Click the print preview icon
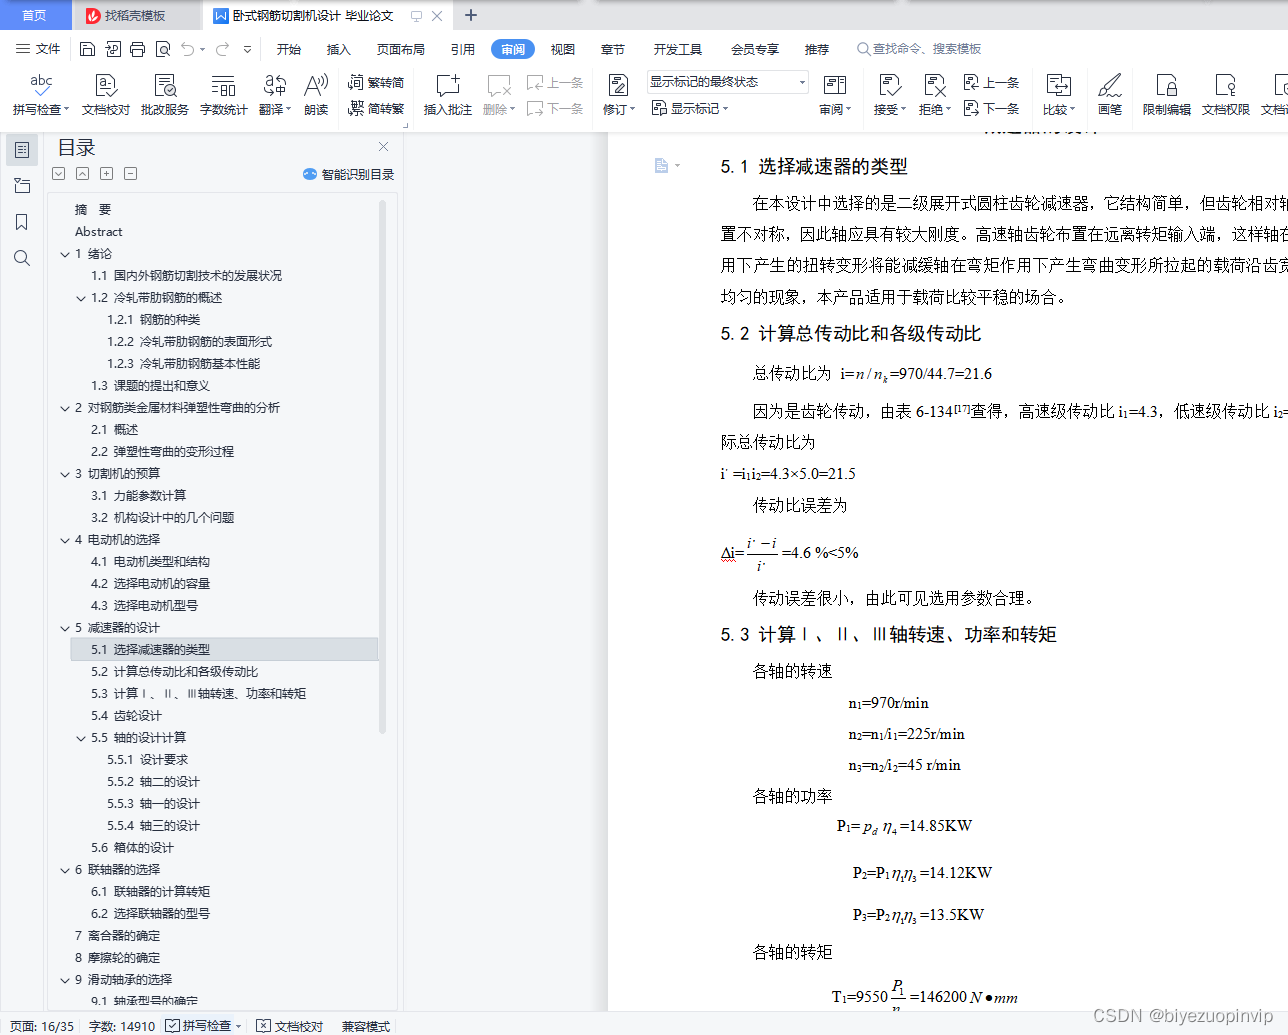 (162, 49)
